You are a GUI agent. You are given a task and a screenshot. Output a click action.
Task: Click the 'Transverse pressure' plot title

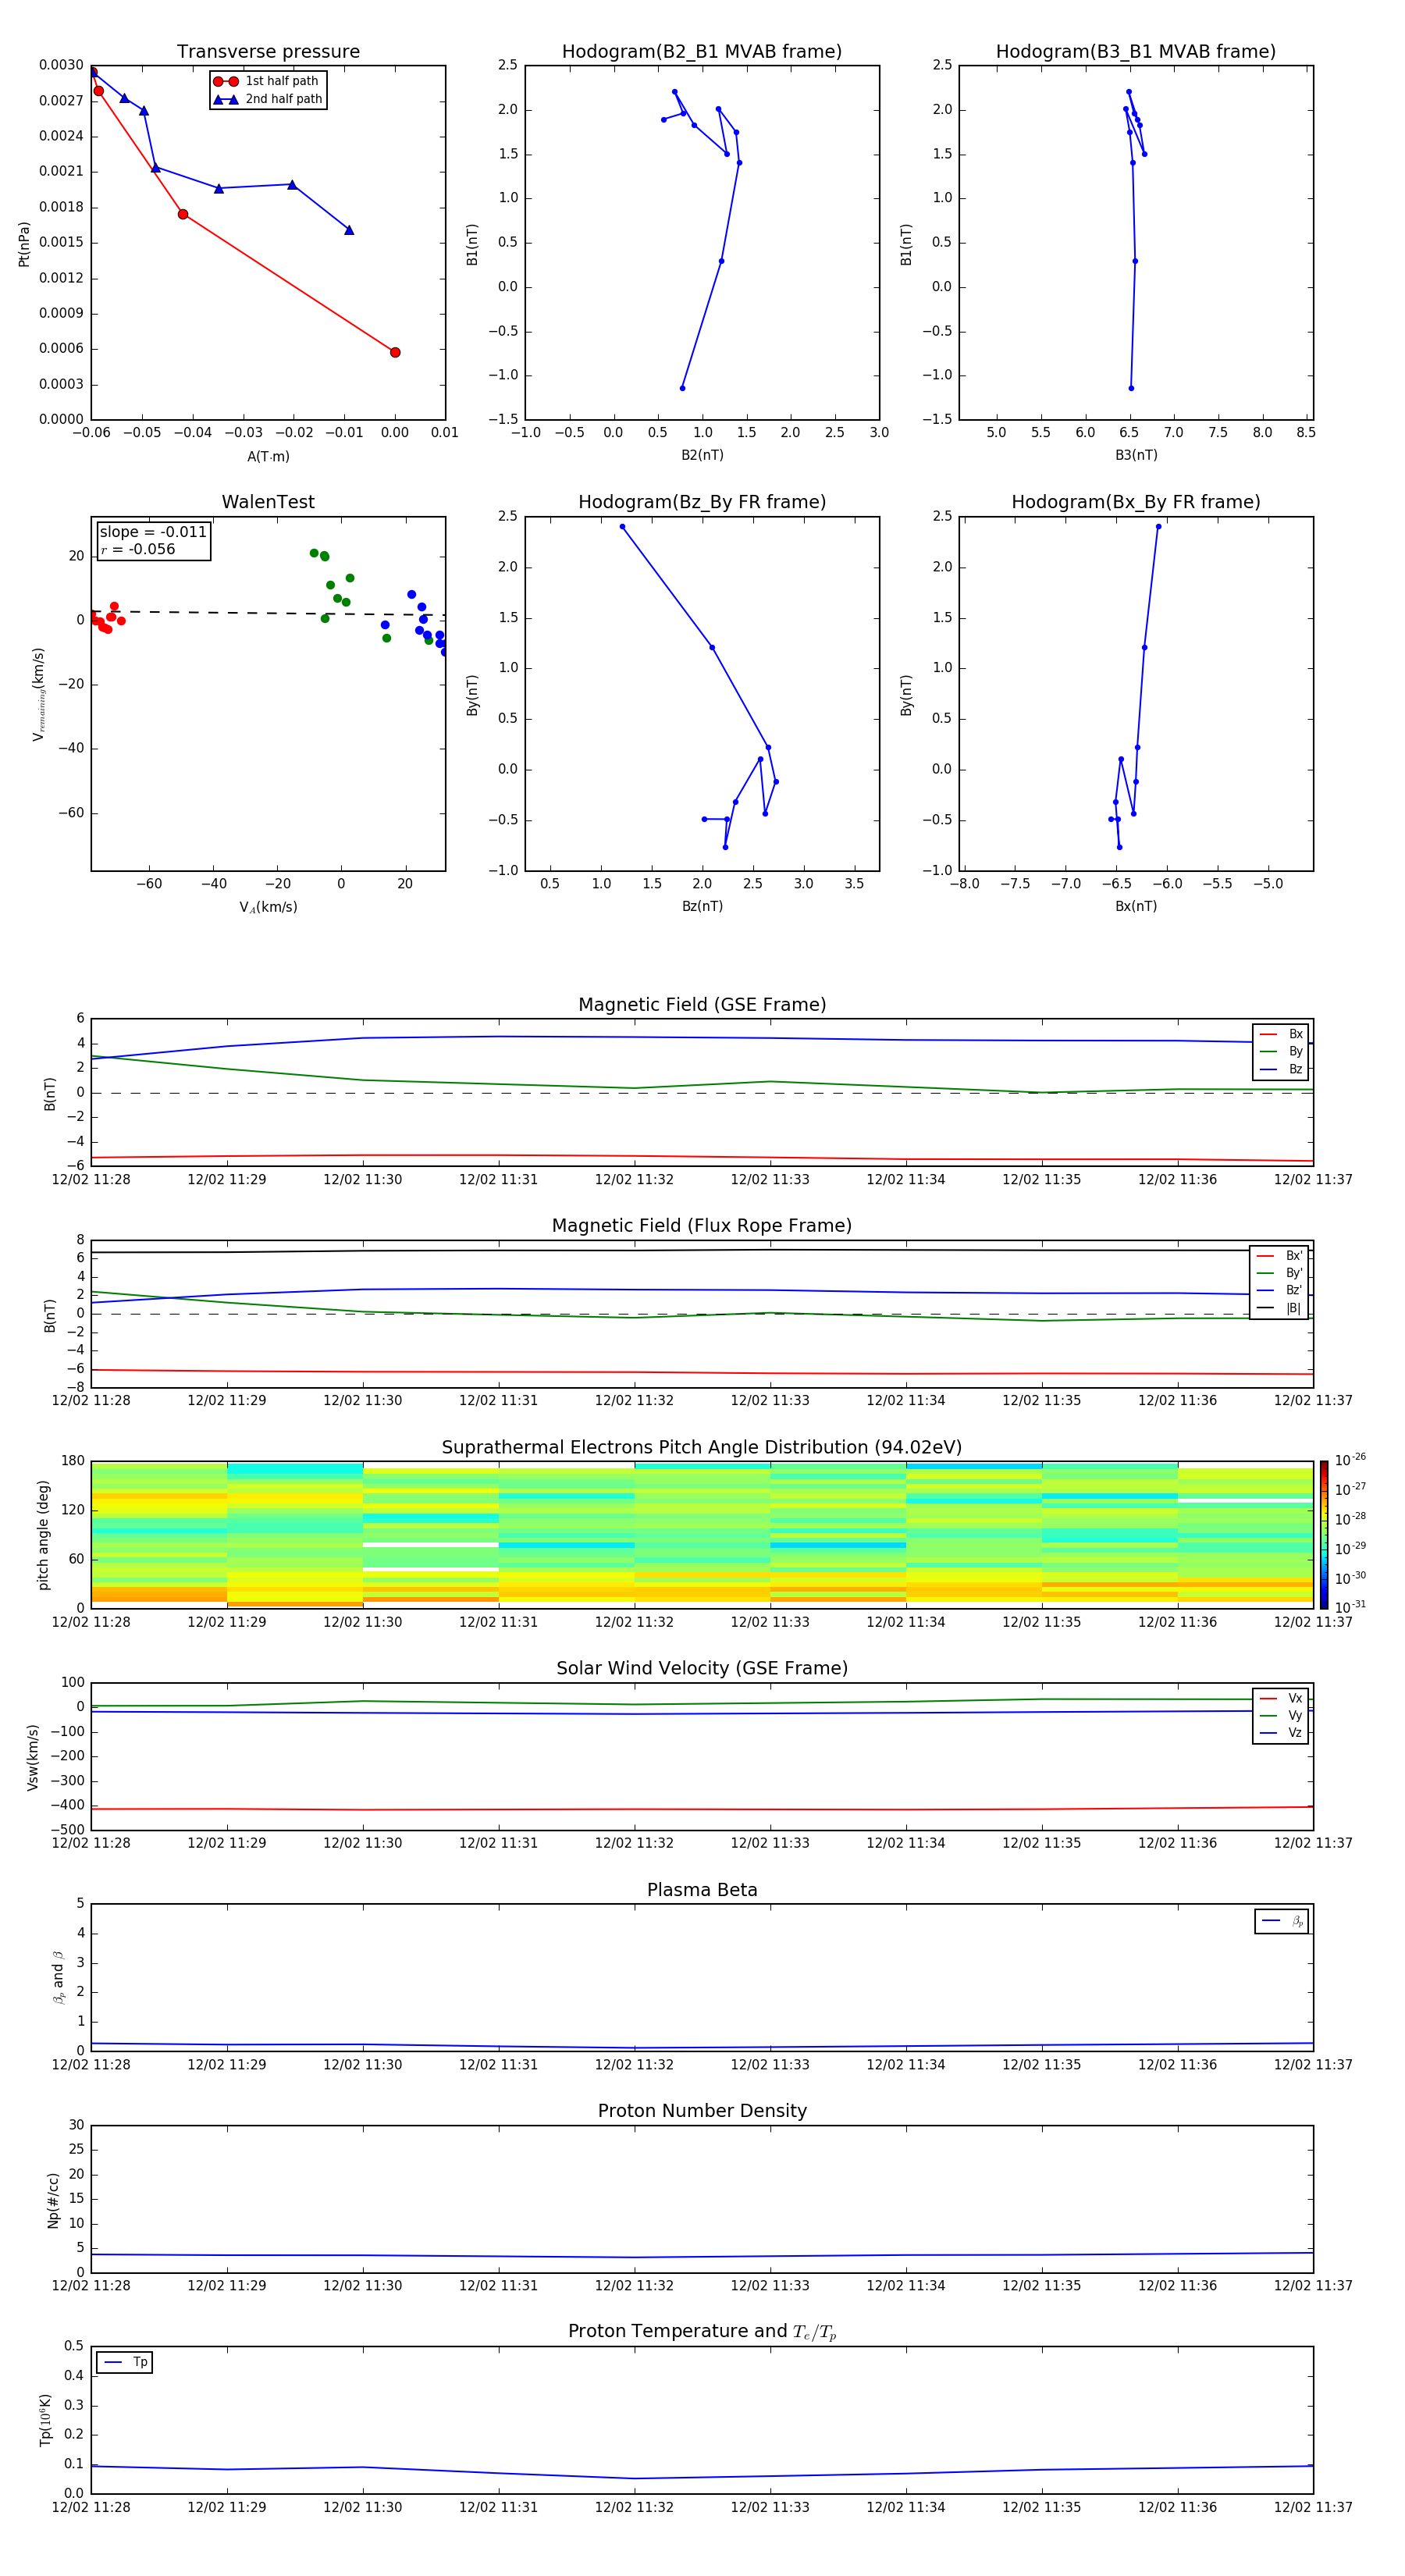[x=268, y=52]
